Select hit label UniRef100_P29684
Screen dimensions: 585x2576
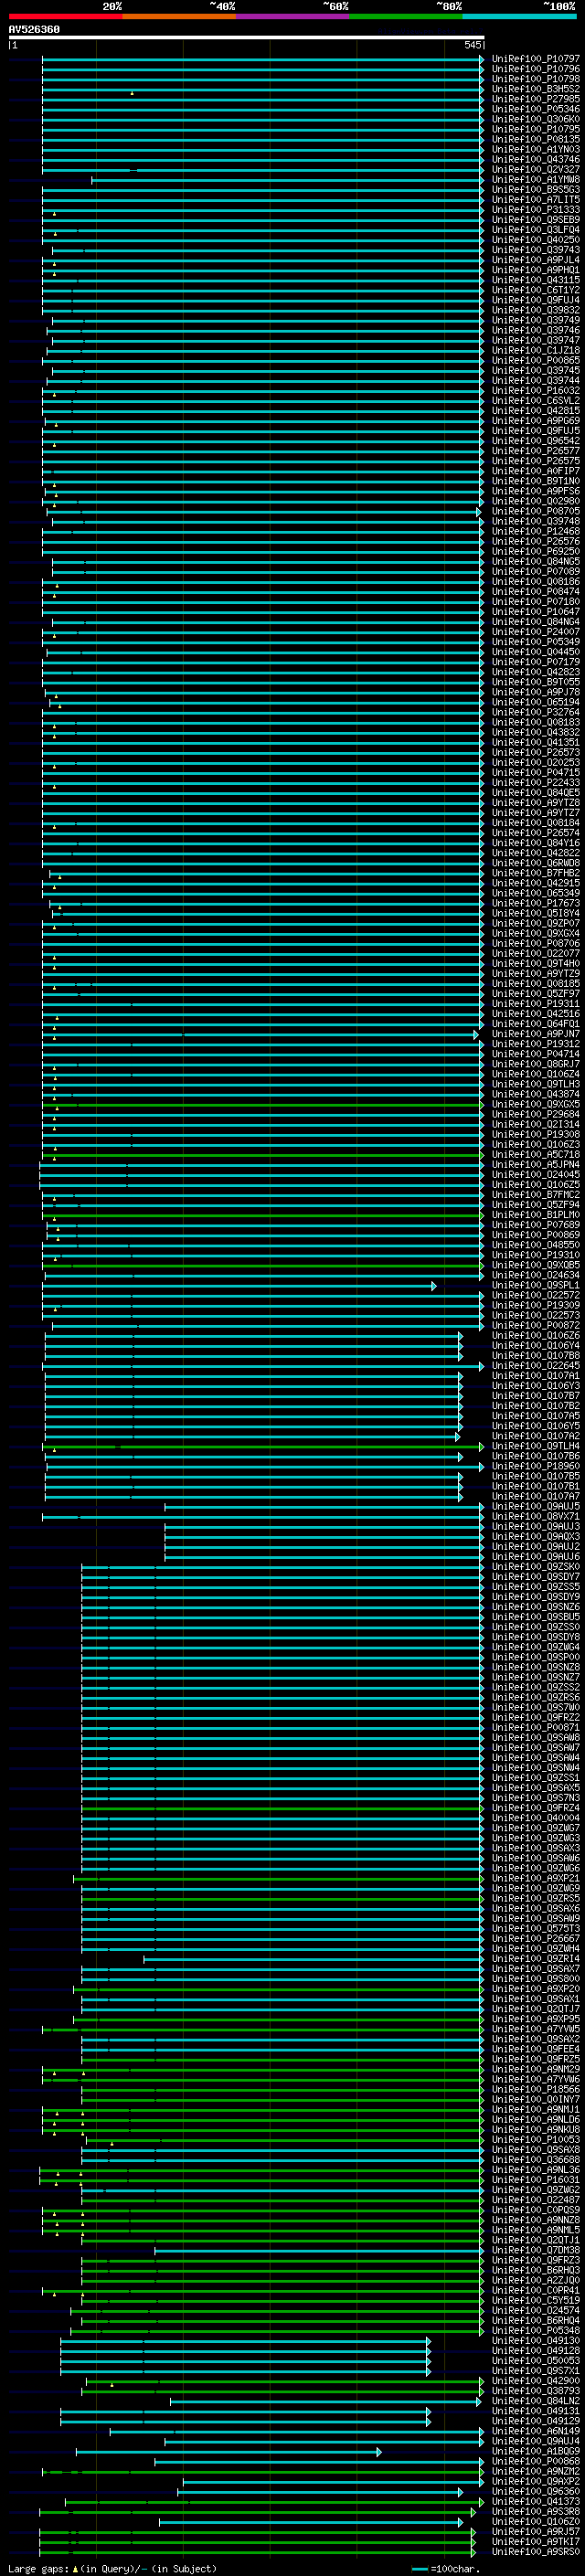pyautogui.click(x=536, y=1114)
